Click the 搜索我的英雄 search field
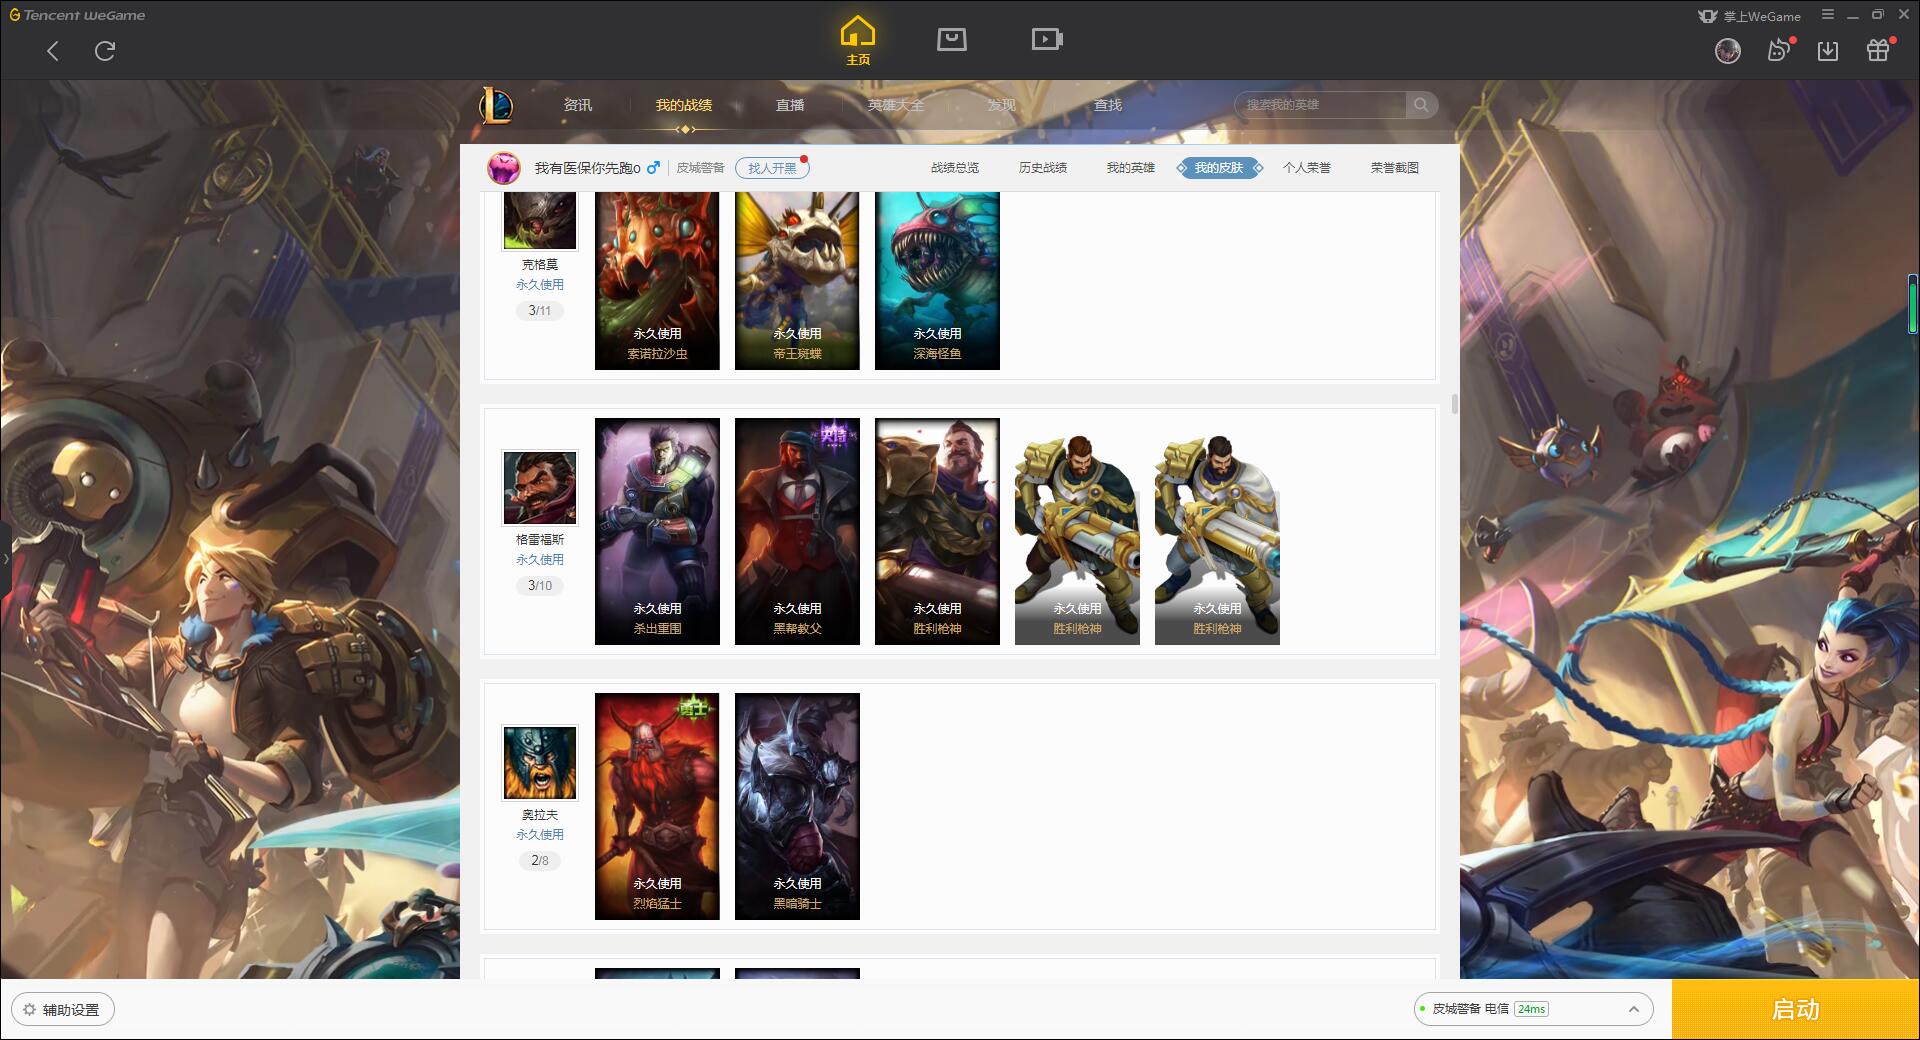 [x=1322, y=104]
